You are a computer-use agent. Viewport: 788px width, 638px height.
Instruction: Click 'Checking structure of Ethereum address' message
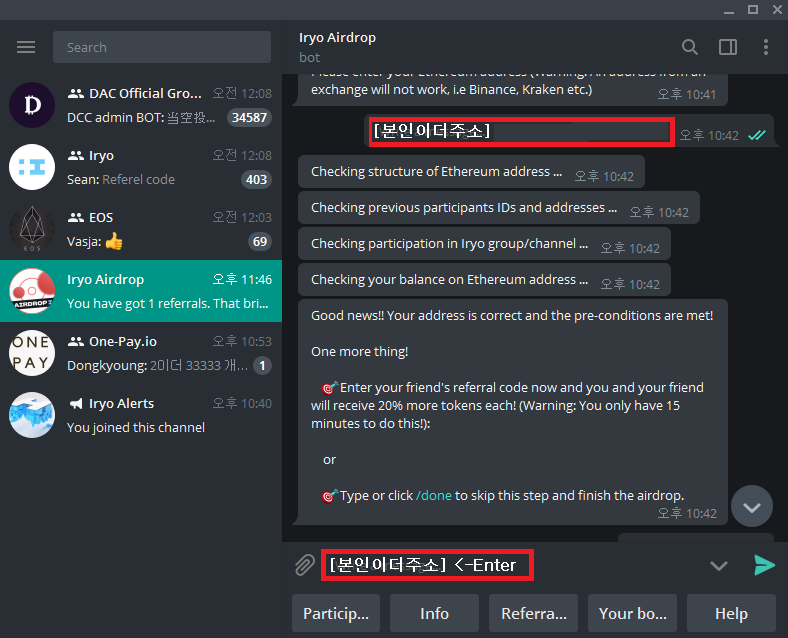click(x=471, y=172)
